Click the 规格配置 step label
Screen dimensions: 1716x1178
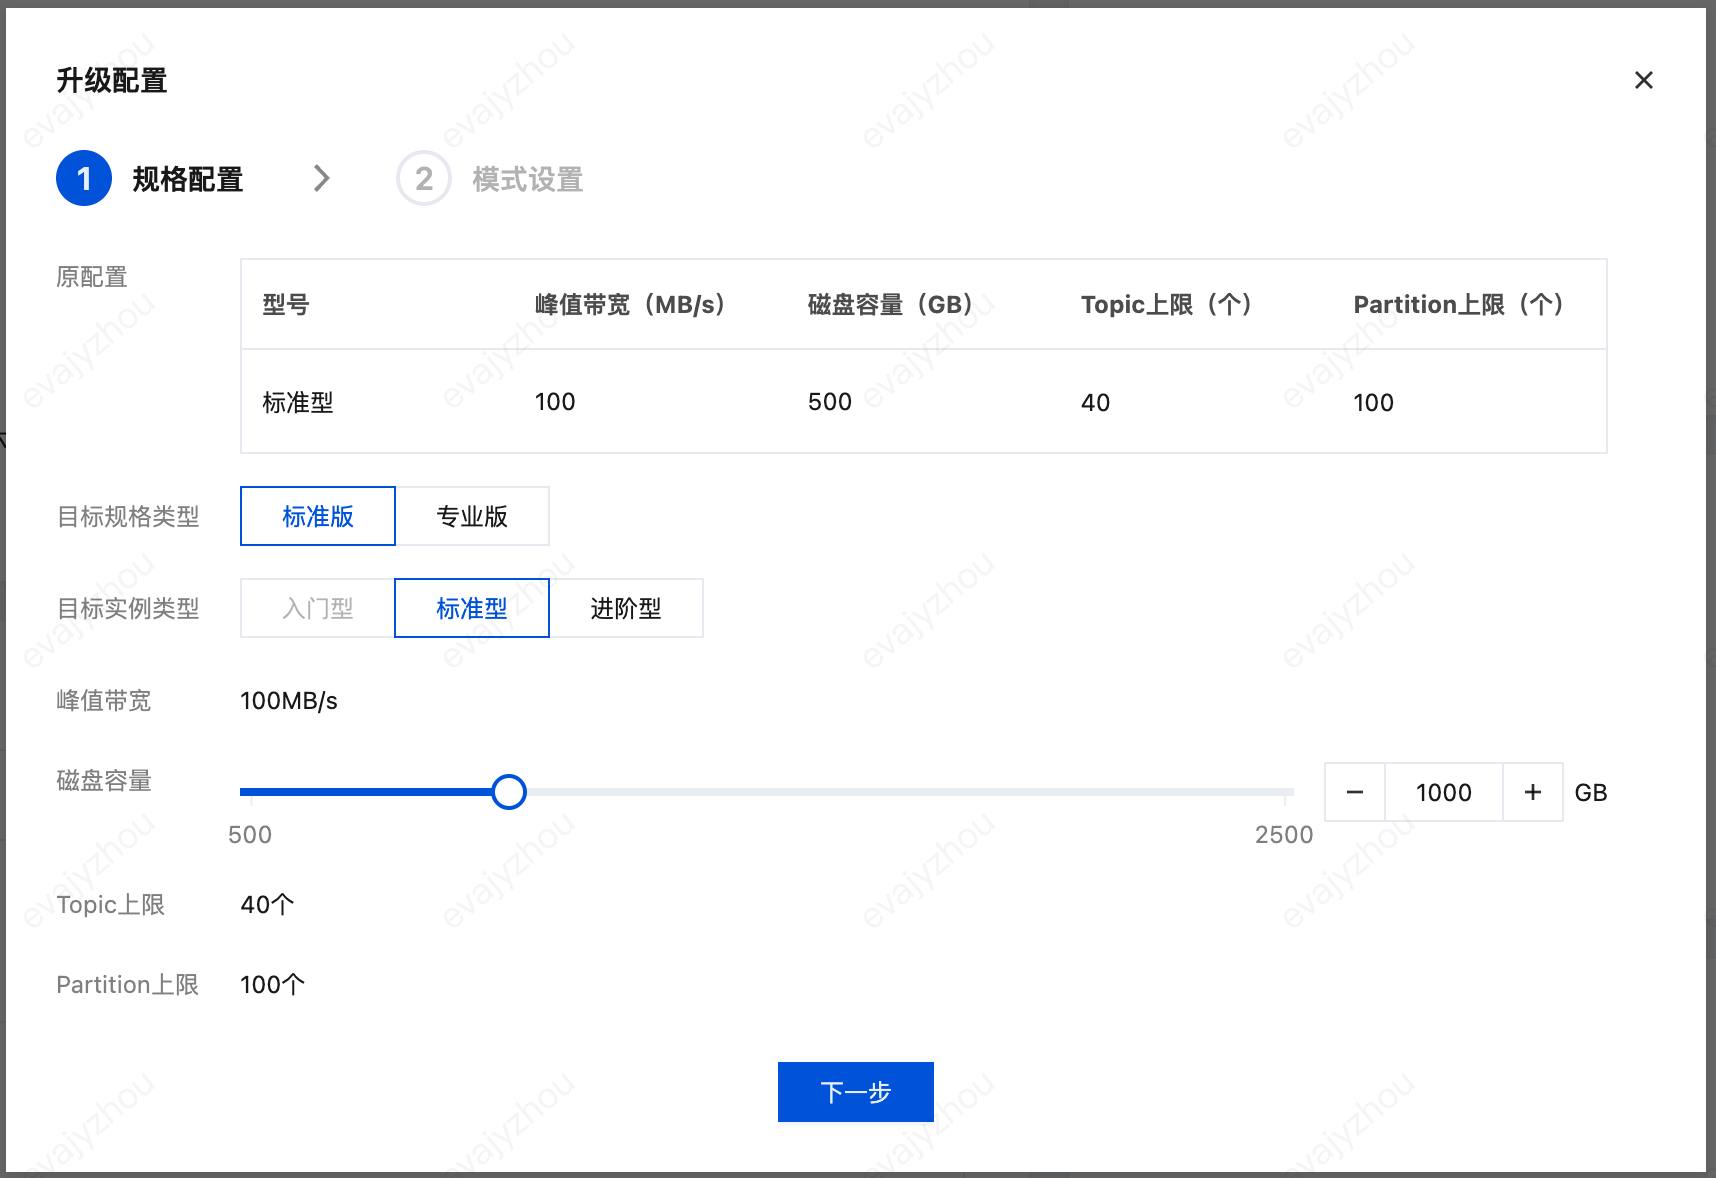point(188,178)
